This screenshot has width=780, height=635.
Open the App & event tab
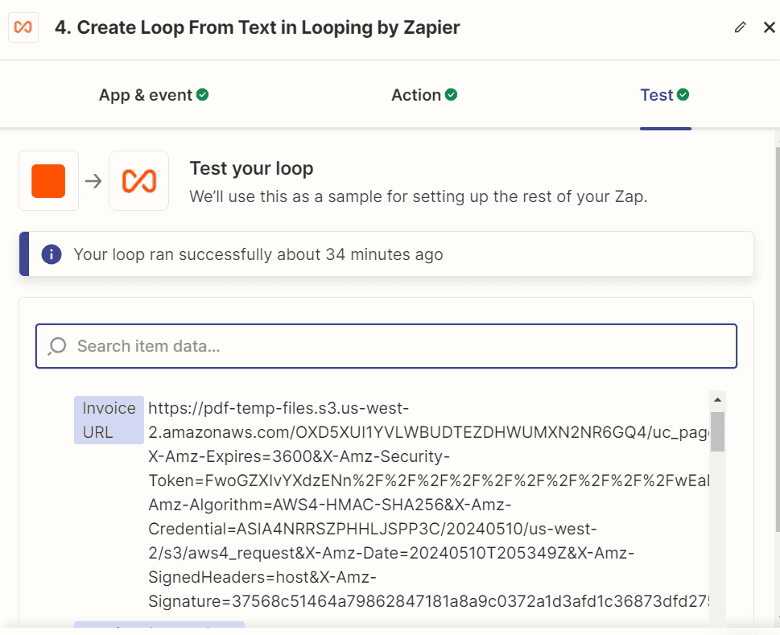pyautogui.click(x=153, y=95)
